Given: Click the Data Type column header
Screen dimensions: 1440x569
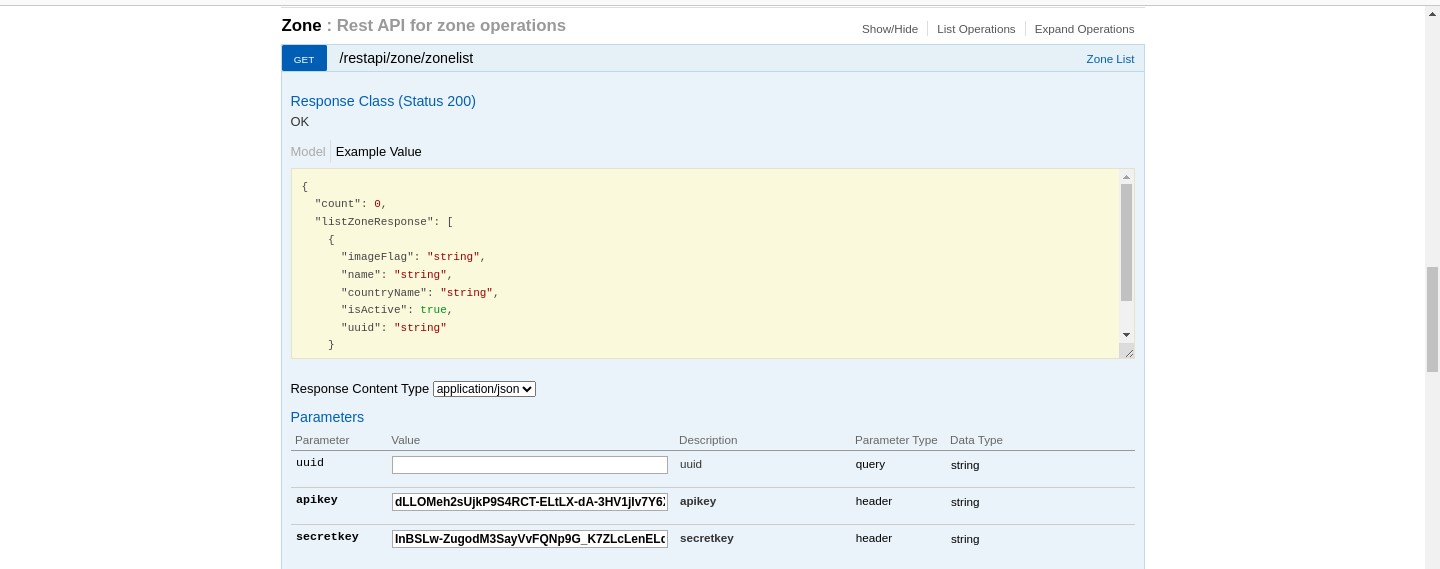Looking at the screenshot, I should click(x=976, y=440).
